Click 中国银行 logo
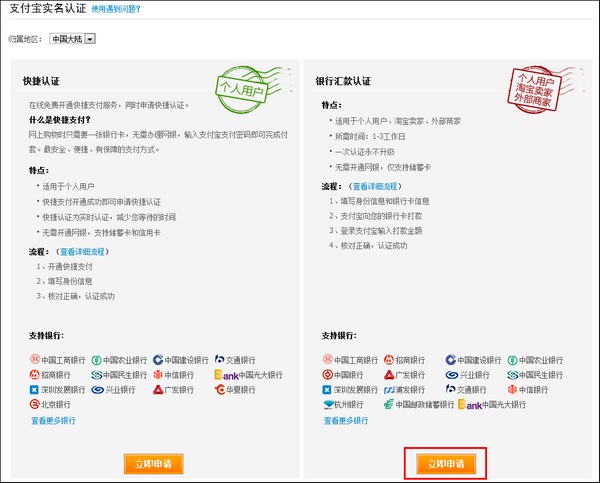The width and height of the screenshot is (600, 483). [x=343, y=375]
